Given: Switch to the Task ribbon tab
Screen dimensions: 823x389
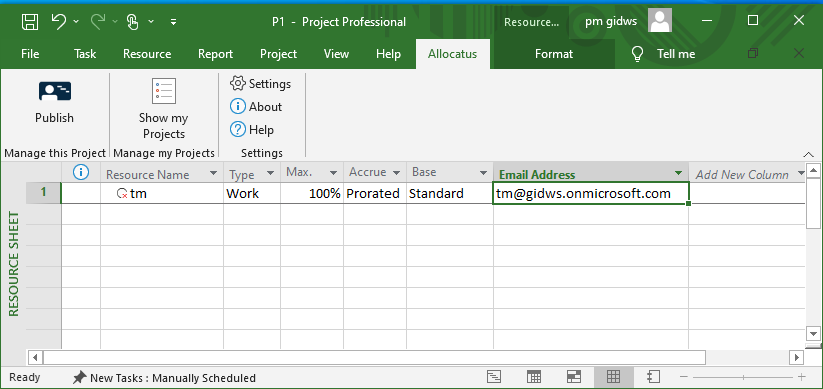Looking at the screenshot, I should coord(85,54).
